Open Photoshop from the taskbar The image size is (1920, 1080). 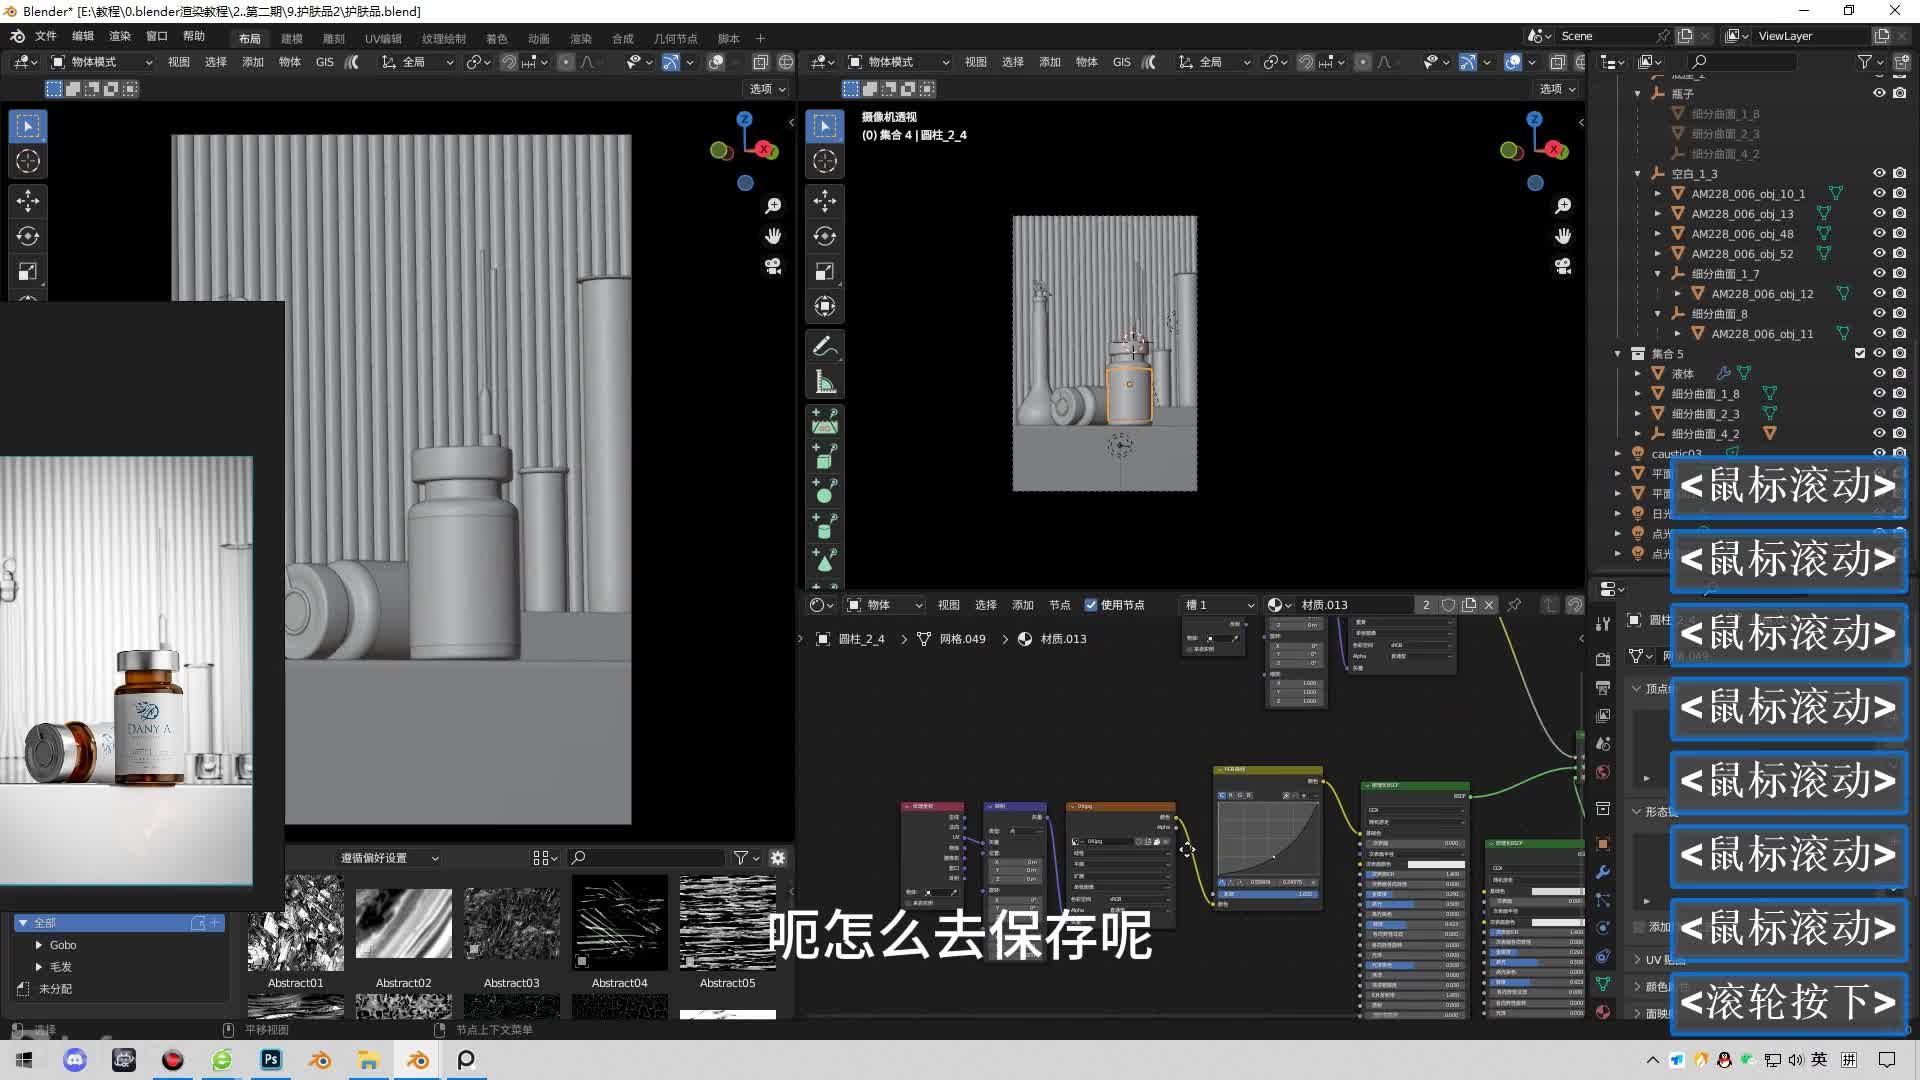271,1060
